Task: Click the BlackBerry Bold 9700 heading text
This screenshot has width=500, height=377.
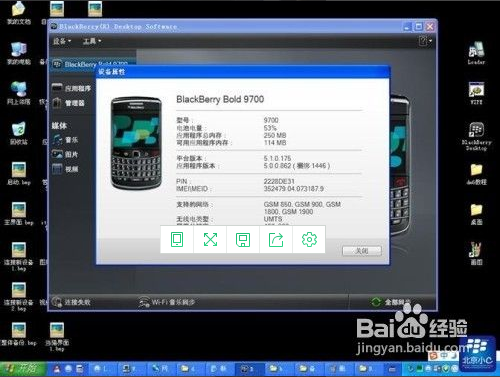Action: click(220, 99)
